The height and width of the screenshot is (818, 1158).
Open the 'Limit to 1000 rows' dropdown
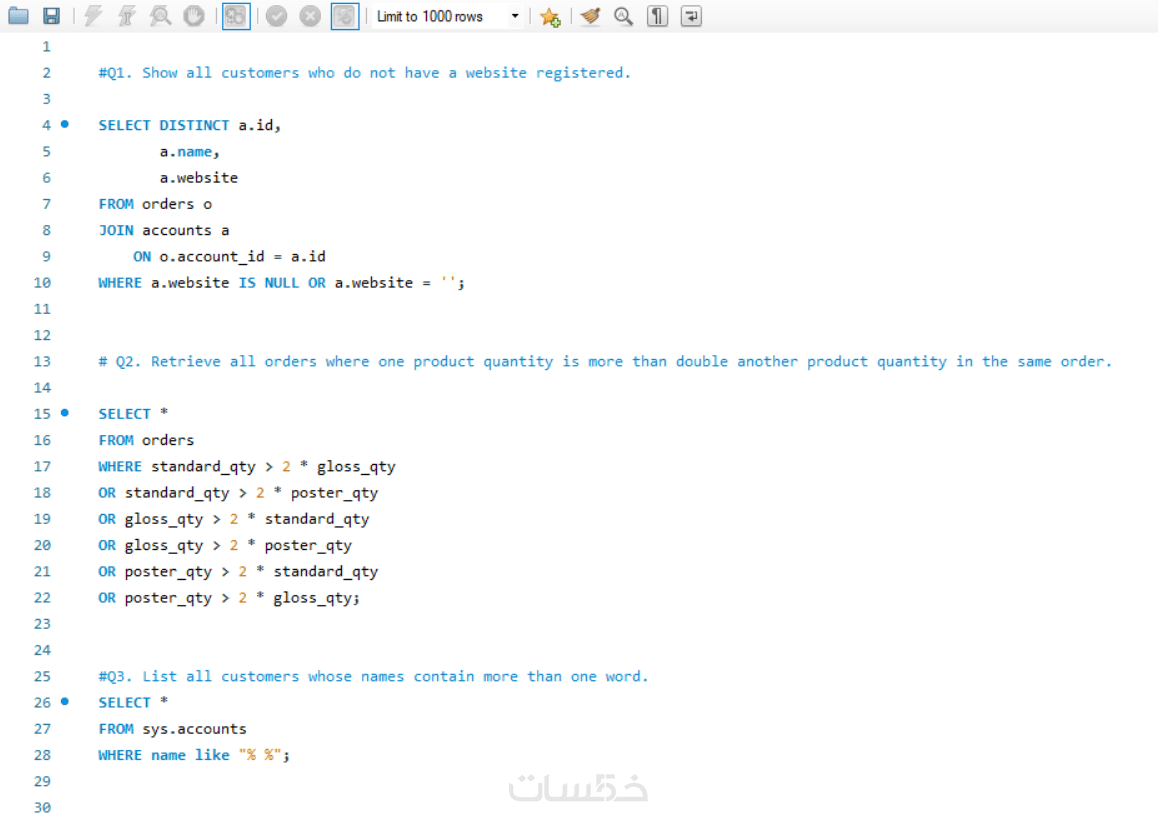(448, 16)
